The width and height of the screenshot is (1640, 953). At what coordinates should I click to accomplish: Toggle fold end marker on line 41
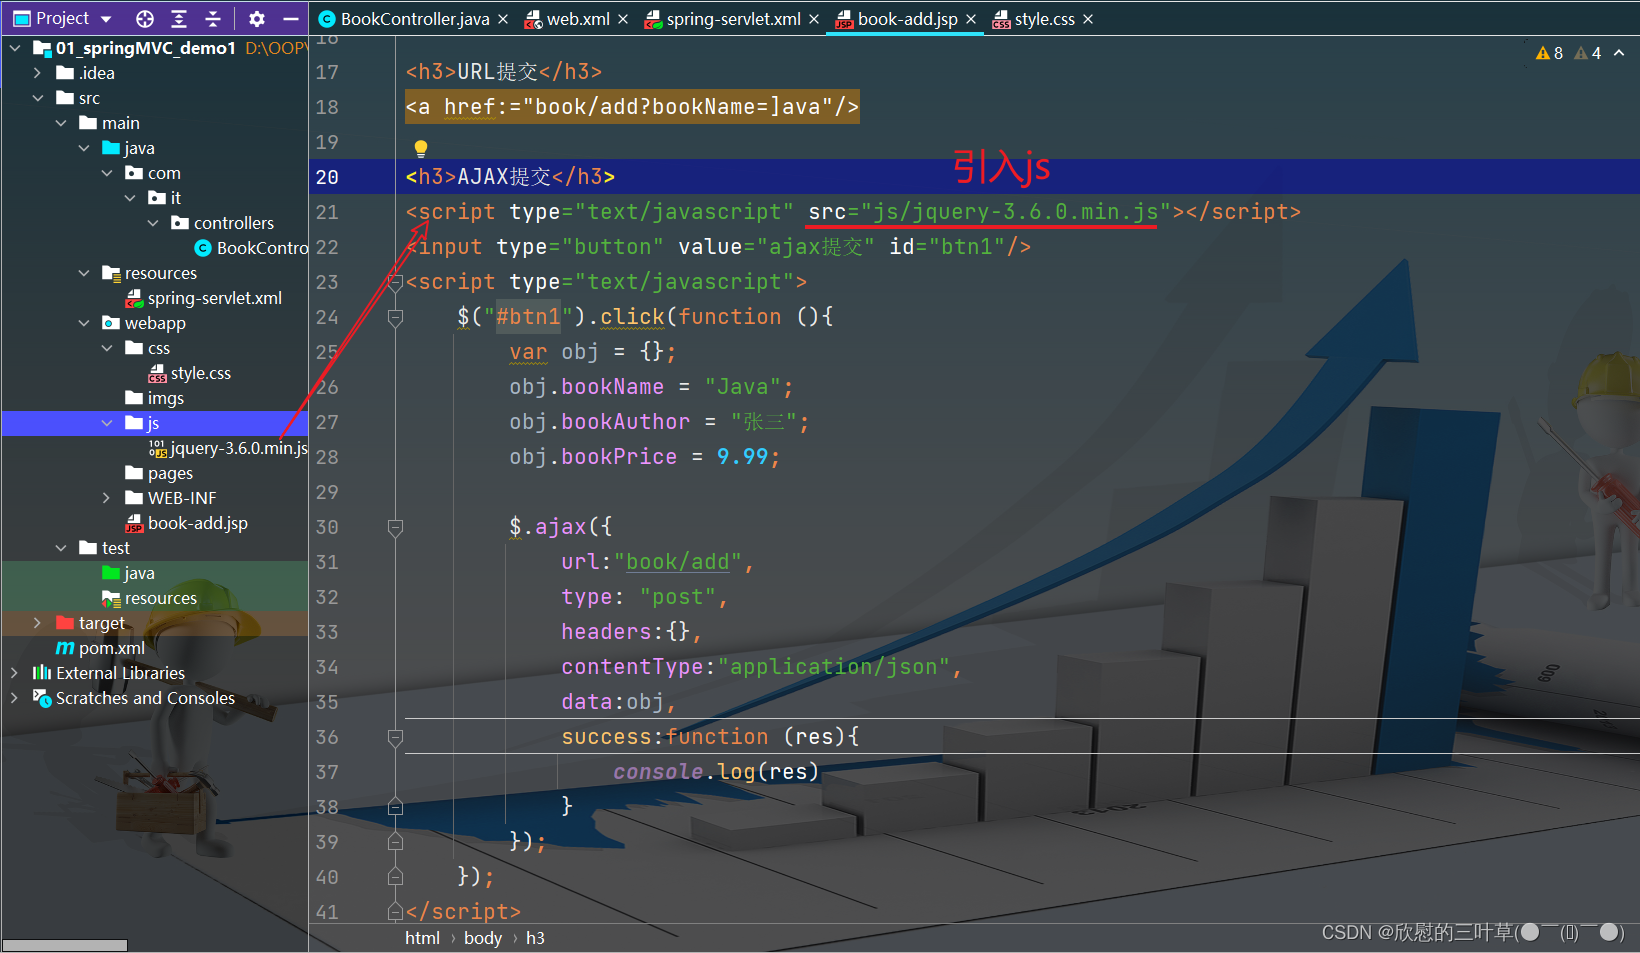395,912
